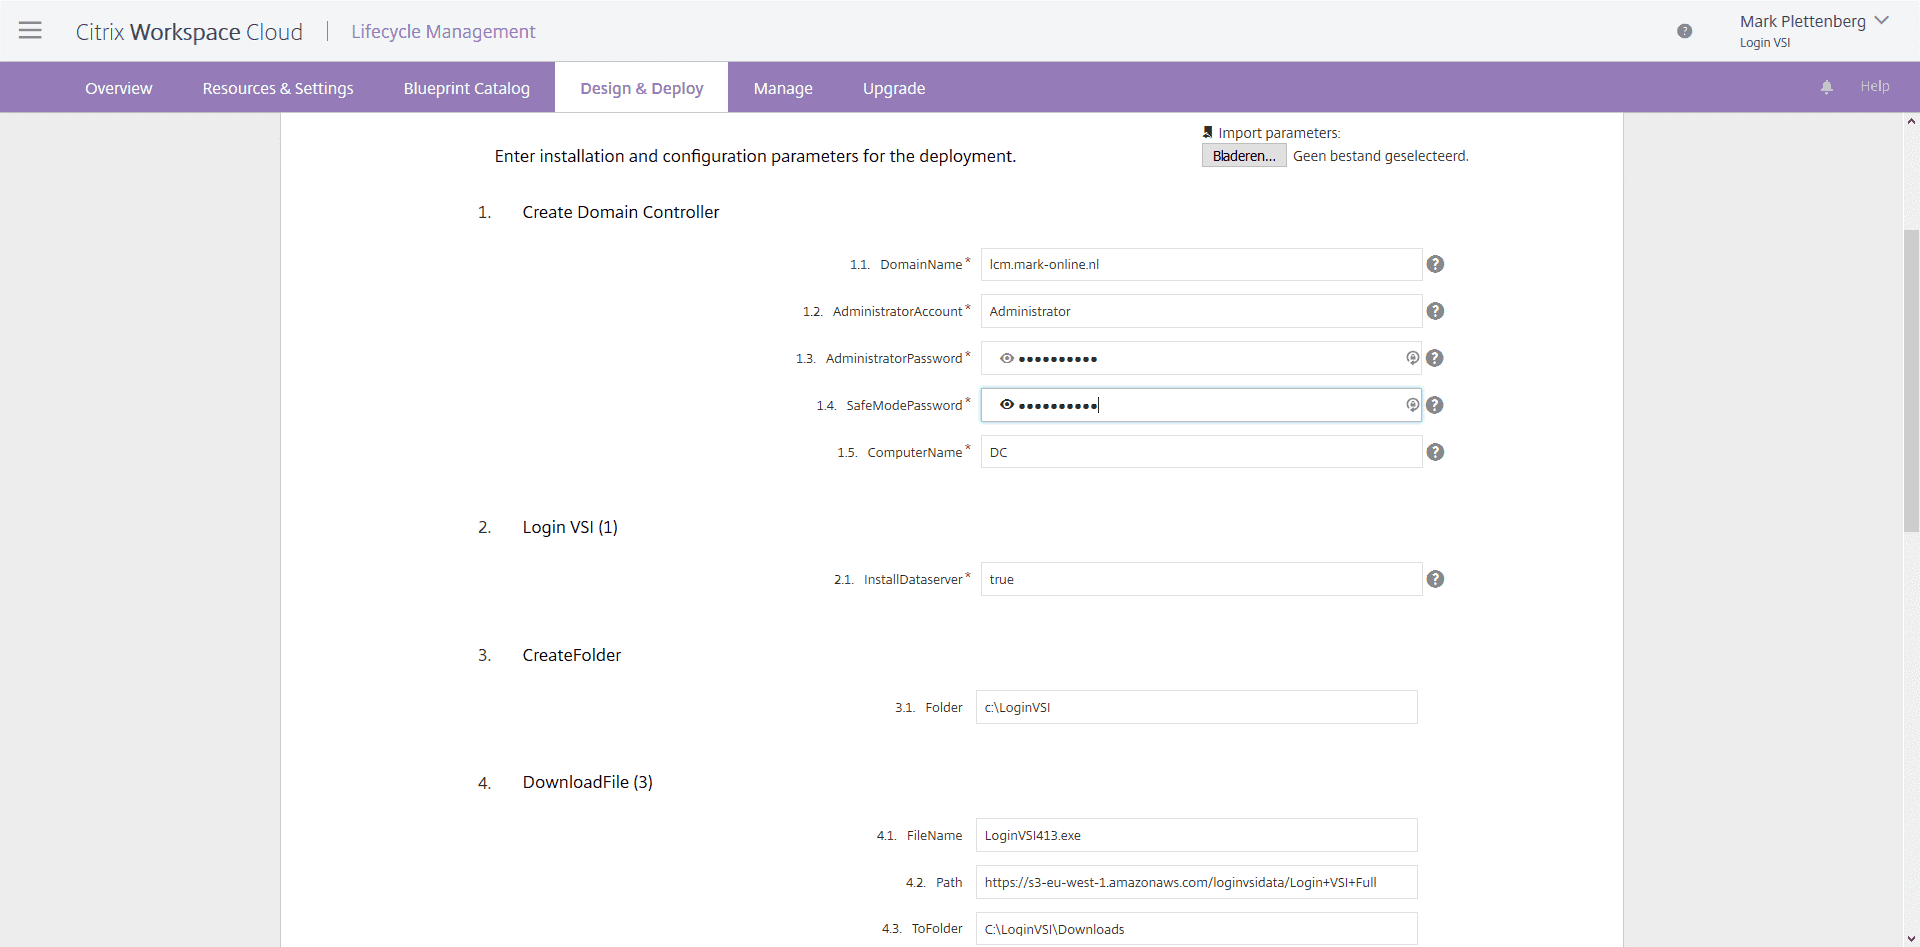
Task: Show help for the DomainName field
Action: pos(1435,264)
